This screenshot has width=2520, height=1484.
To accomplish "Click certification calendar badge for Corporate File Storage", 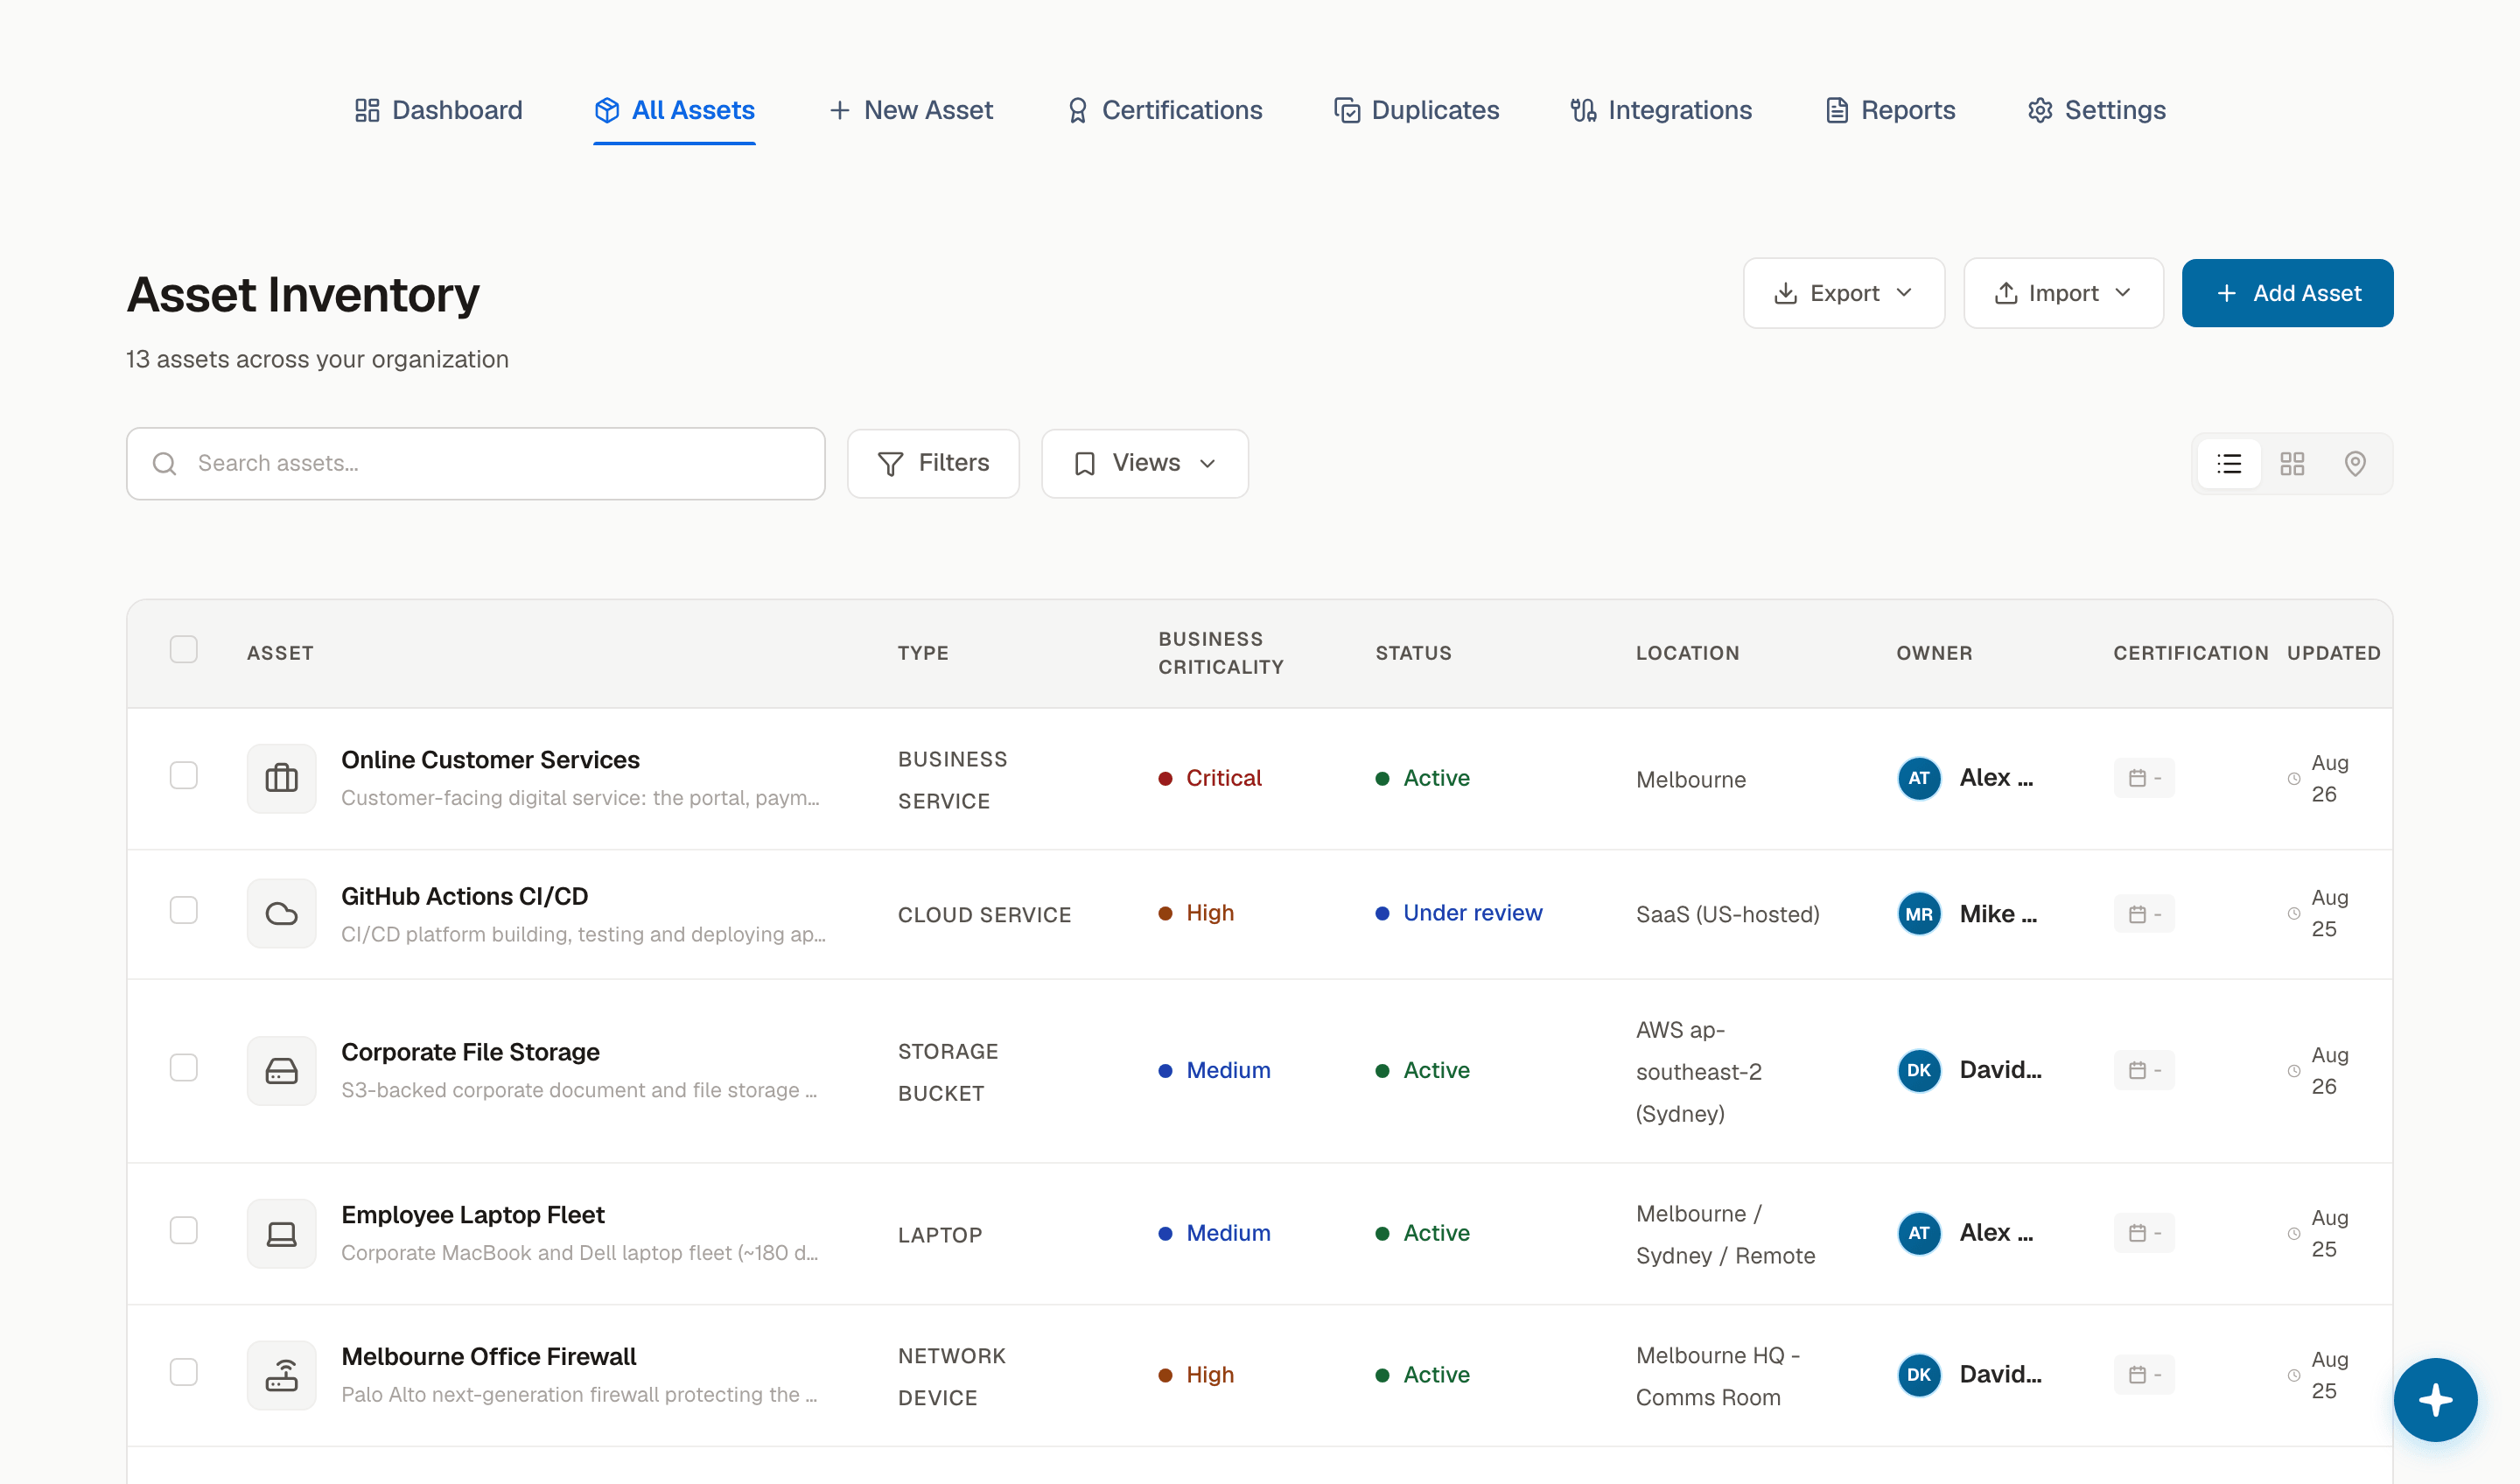I will point(2144,1071).
